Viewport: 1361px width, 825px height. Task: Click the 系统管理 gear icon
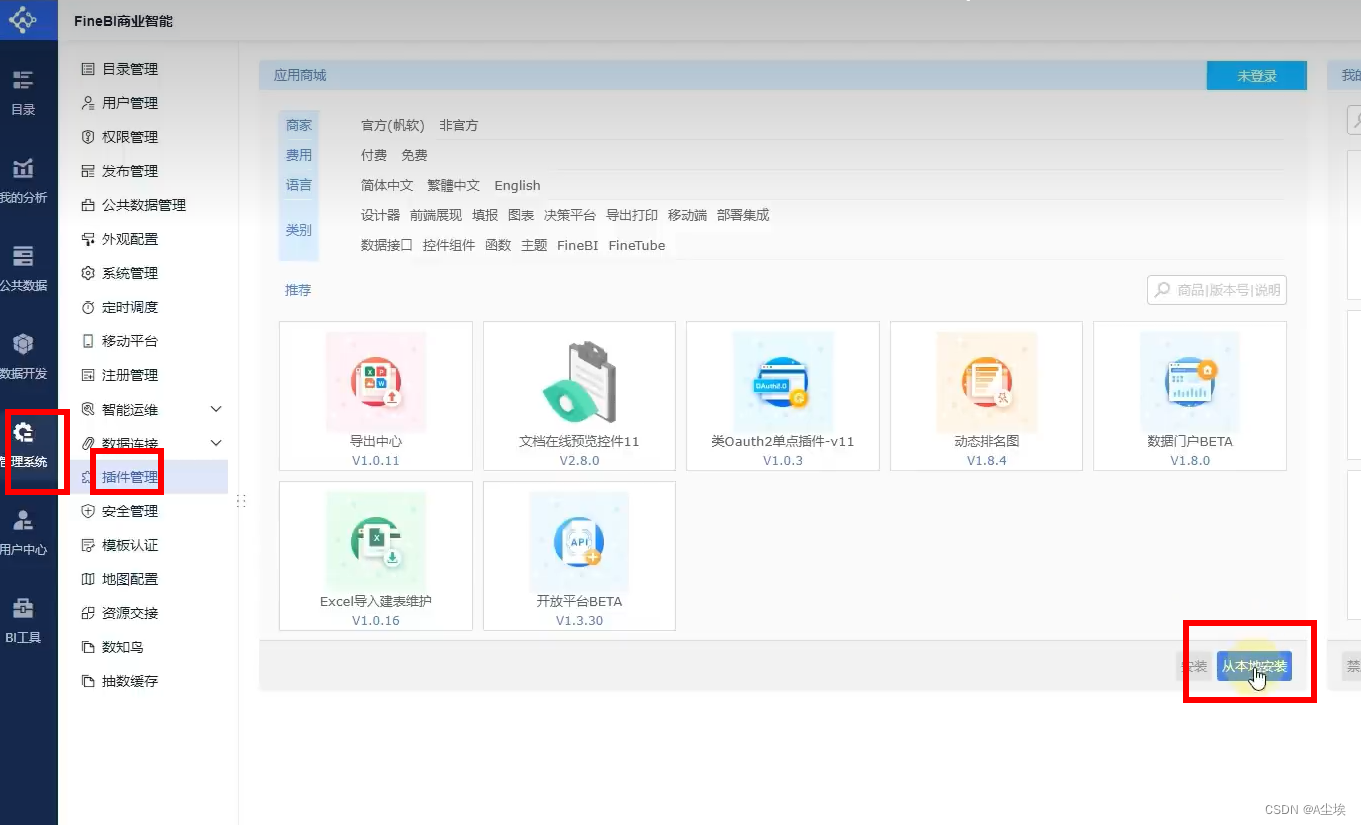88,273
